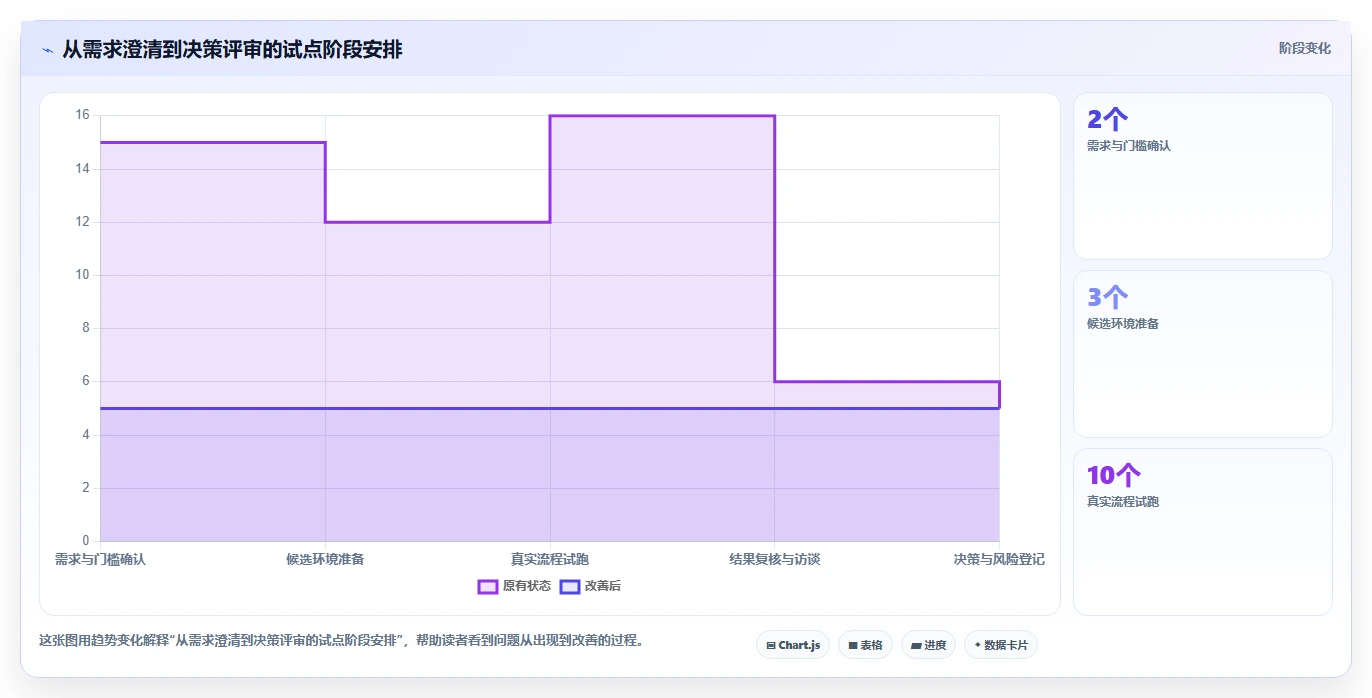Toggle the 原有状态 legend swatch

pos(488,586)
